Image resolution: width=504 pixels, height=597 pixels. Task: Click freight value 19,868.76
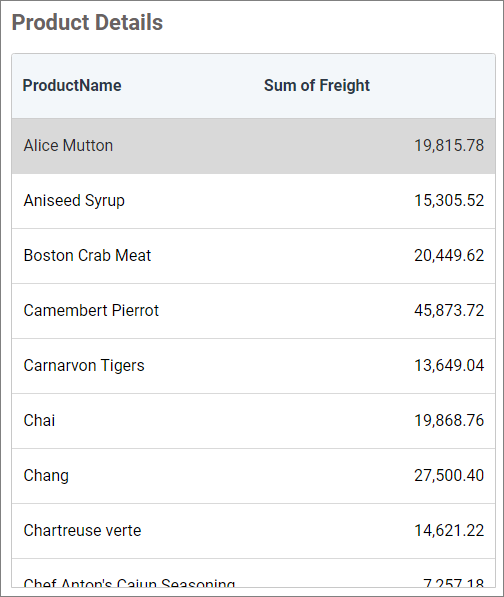[x=449, y=420]
